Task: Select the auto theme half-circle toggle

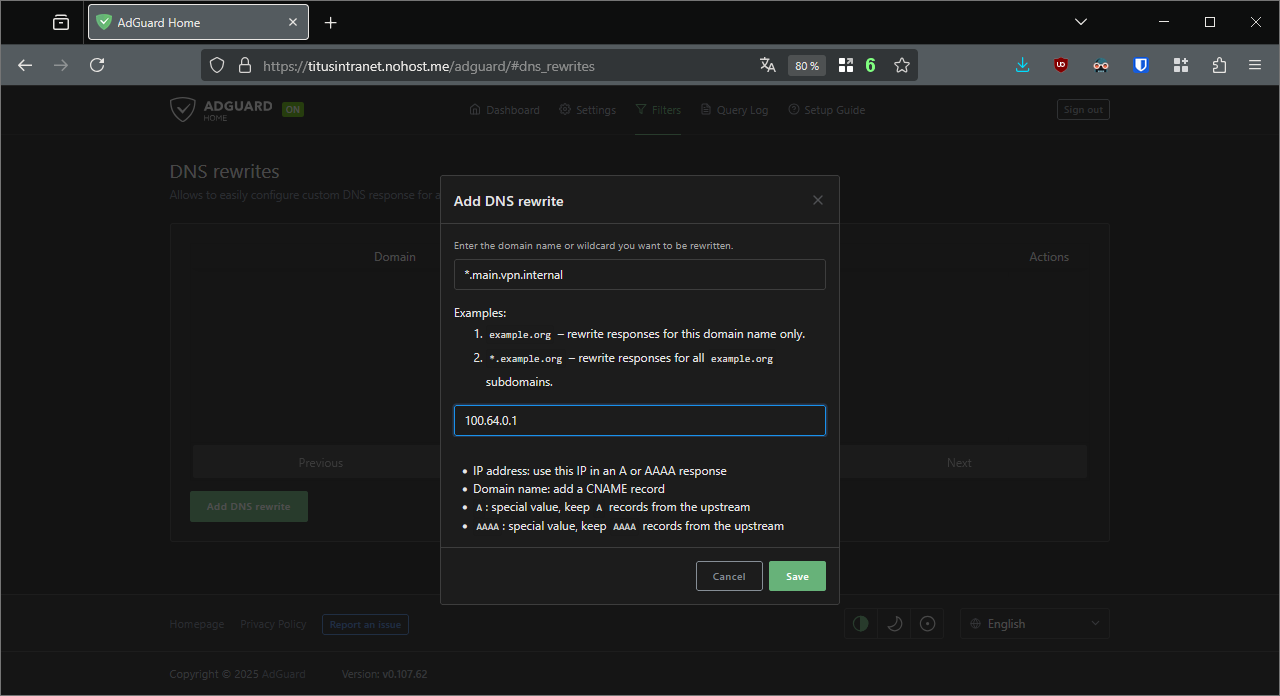Action: (x=861, y=624)
